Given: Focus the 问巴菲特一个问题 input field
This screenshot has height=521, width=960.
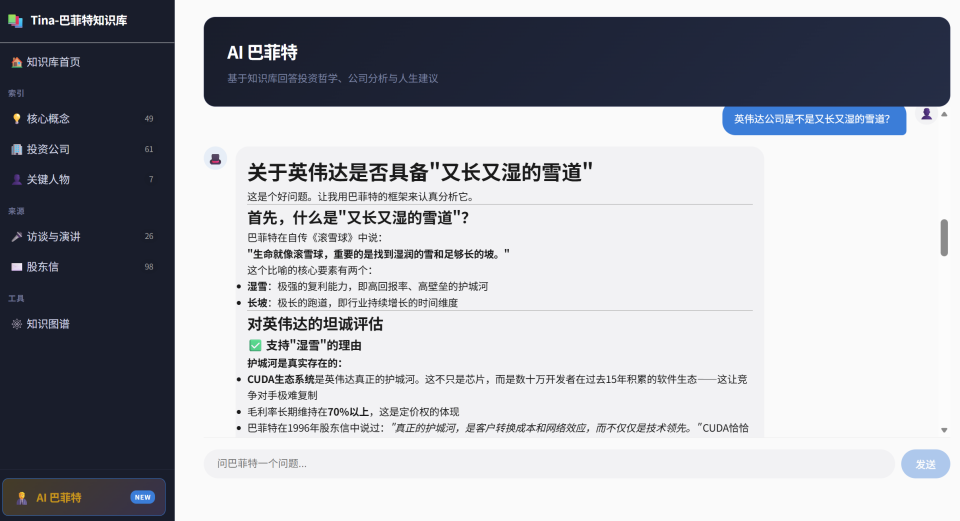Looking at the screenshot, I should pos(549,463).
